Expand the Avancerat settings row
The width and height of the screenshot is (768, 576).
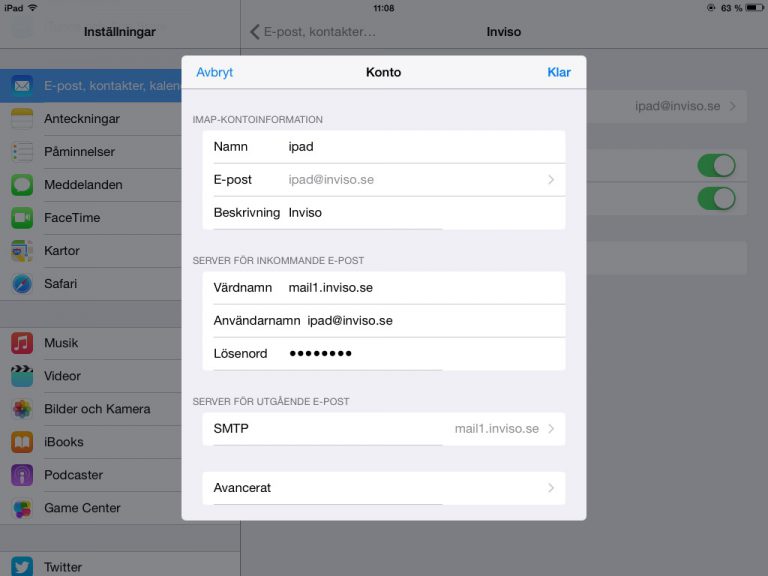click(x=383, y=488)
